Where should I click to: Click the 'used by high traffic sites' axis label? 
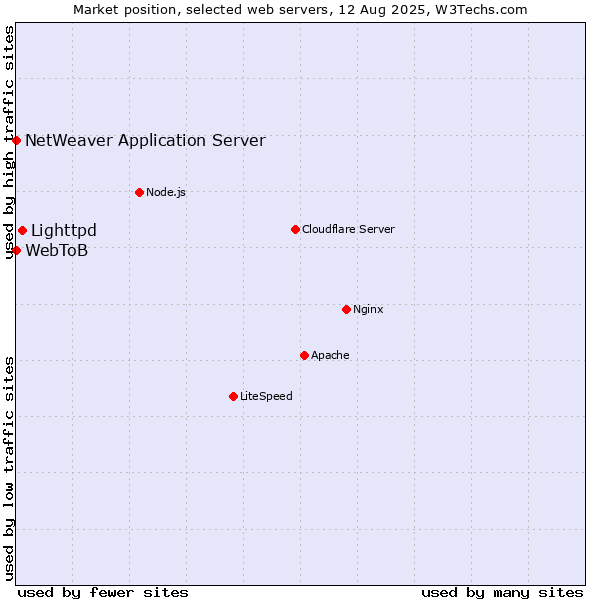click(8, 142)
